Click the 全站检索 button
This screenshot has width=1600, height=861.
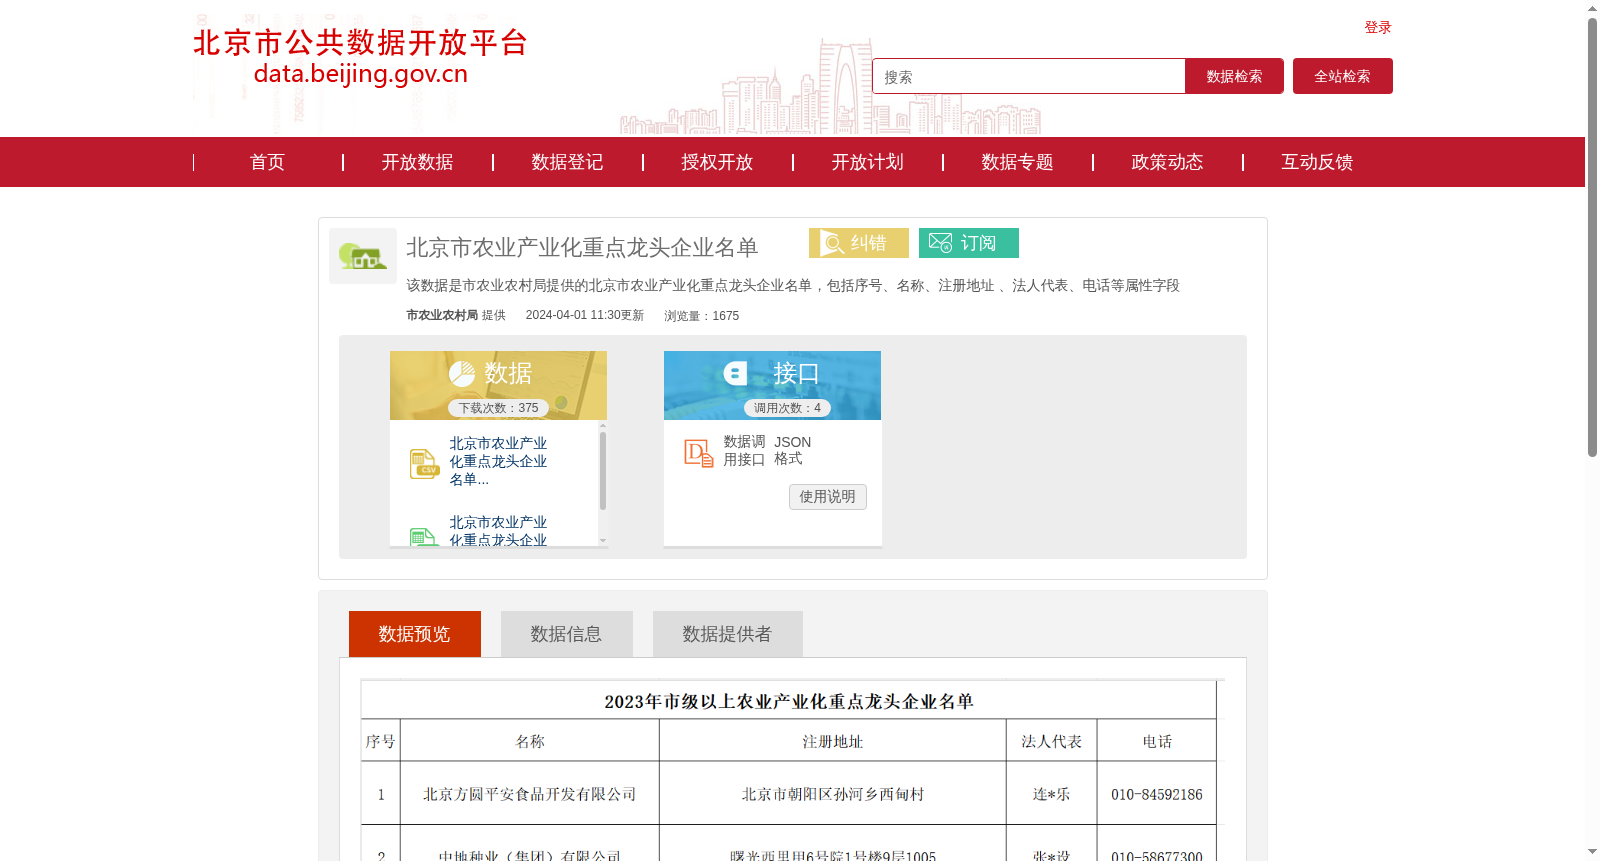pyautogui.click(x=1342, y=76)
